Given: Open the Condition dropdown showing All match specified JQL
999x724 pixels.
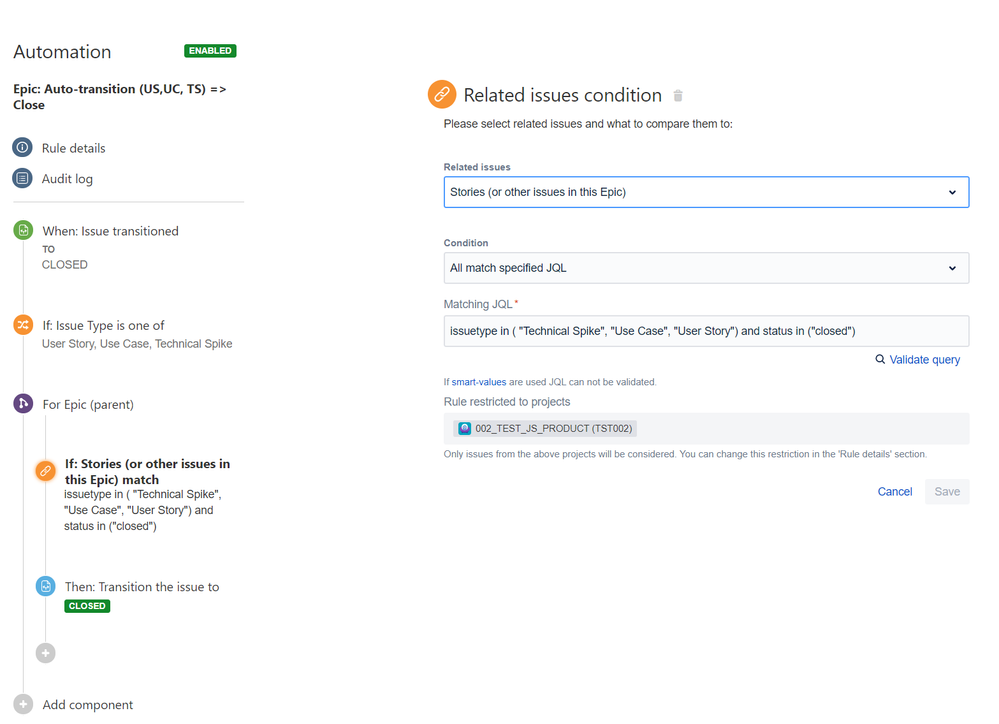Looking at the screenshot, I should (x=706, y=268).
